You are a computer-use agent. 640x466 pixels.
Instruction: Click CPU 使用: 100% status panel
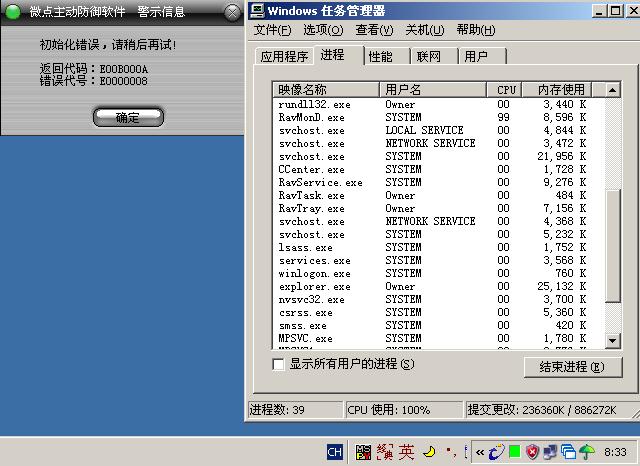click(x=404, y=410)
